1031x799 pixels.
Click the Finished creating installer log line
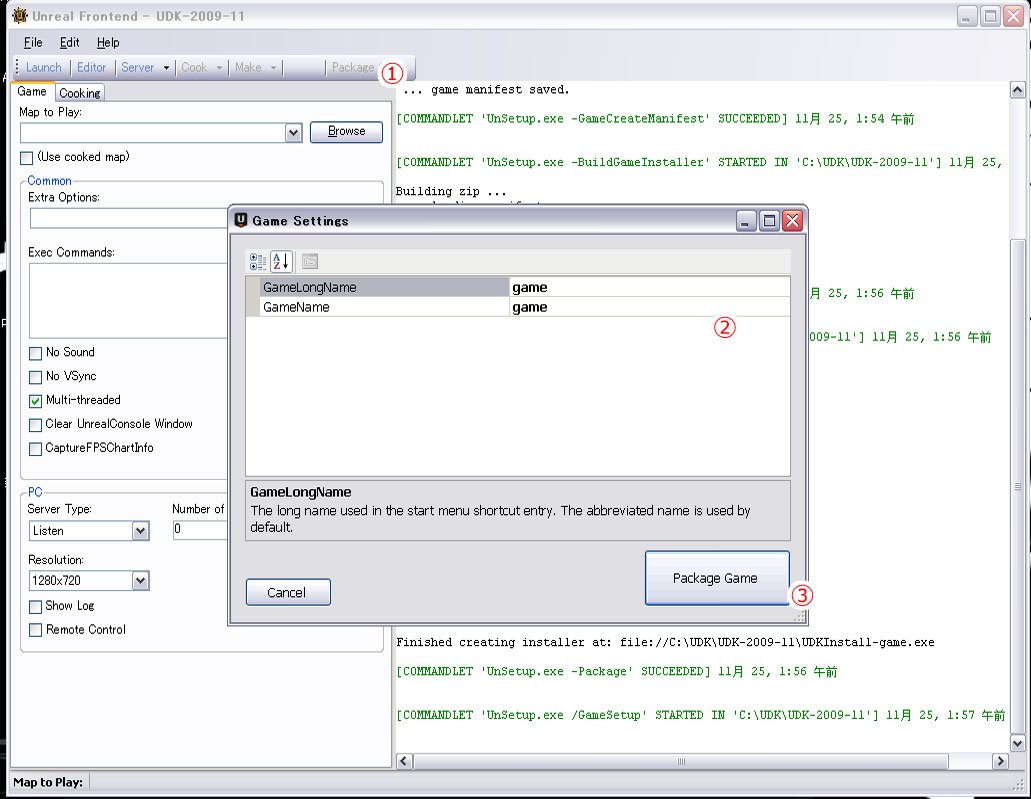tap(665, 642)
